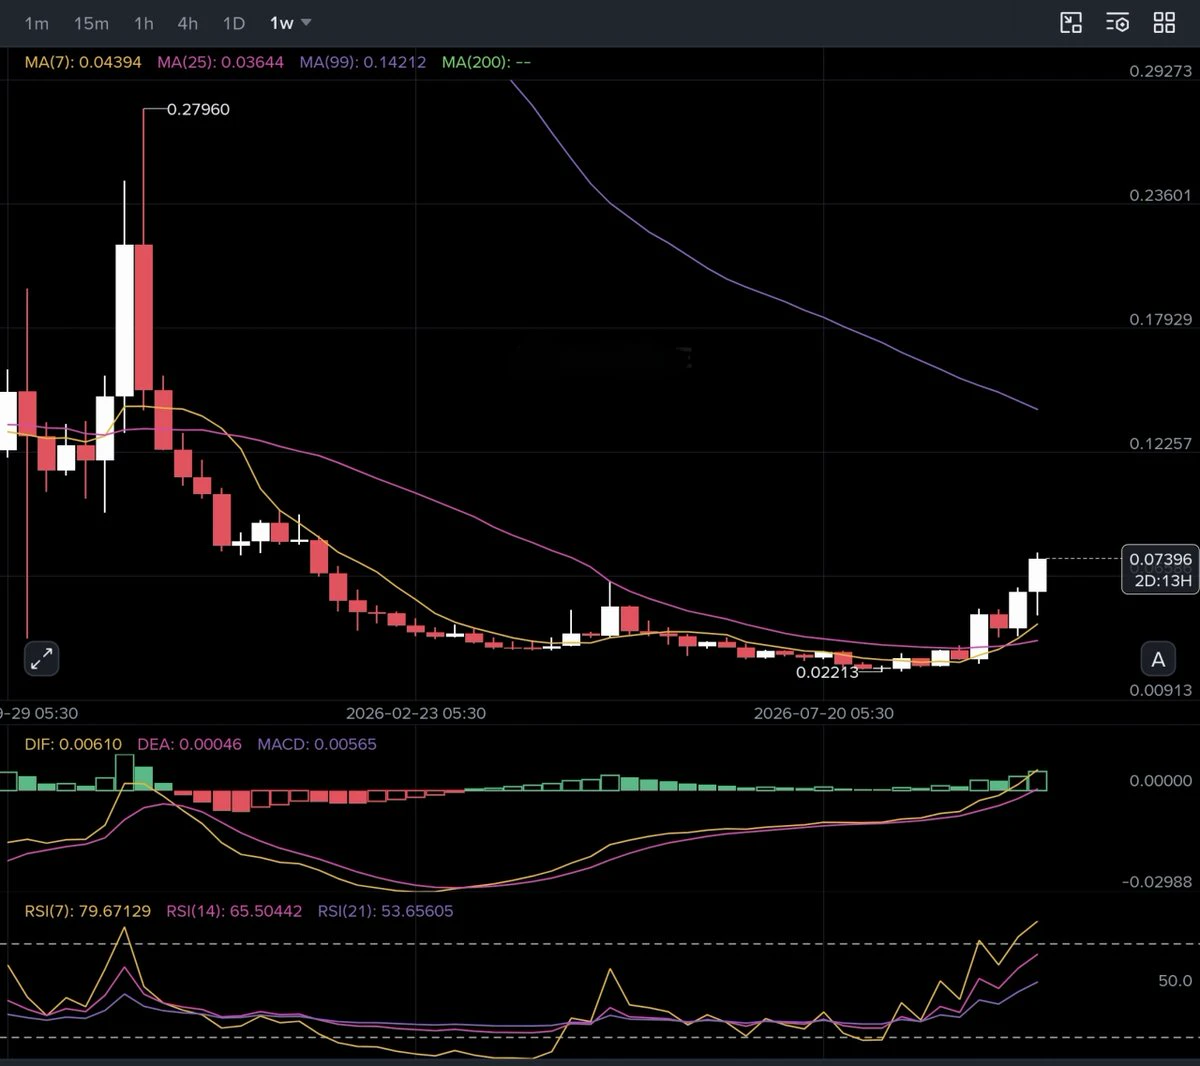Click the RSI(14): 65.50442 label
The height and width of the screenshot is (1066, 1200).
tap(234, 911)
